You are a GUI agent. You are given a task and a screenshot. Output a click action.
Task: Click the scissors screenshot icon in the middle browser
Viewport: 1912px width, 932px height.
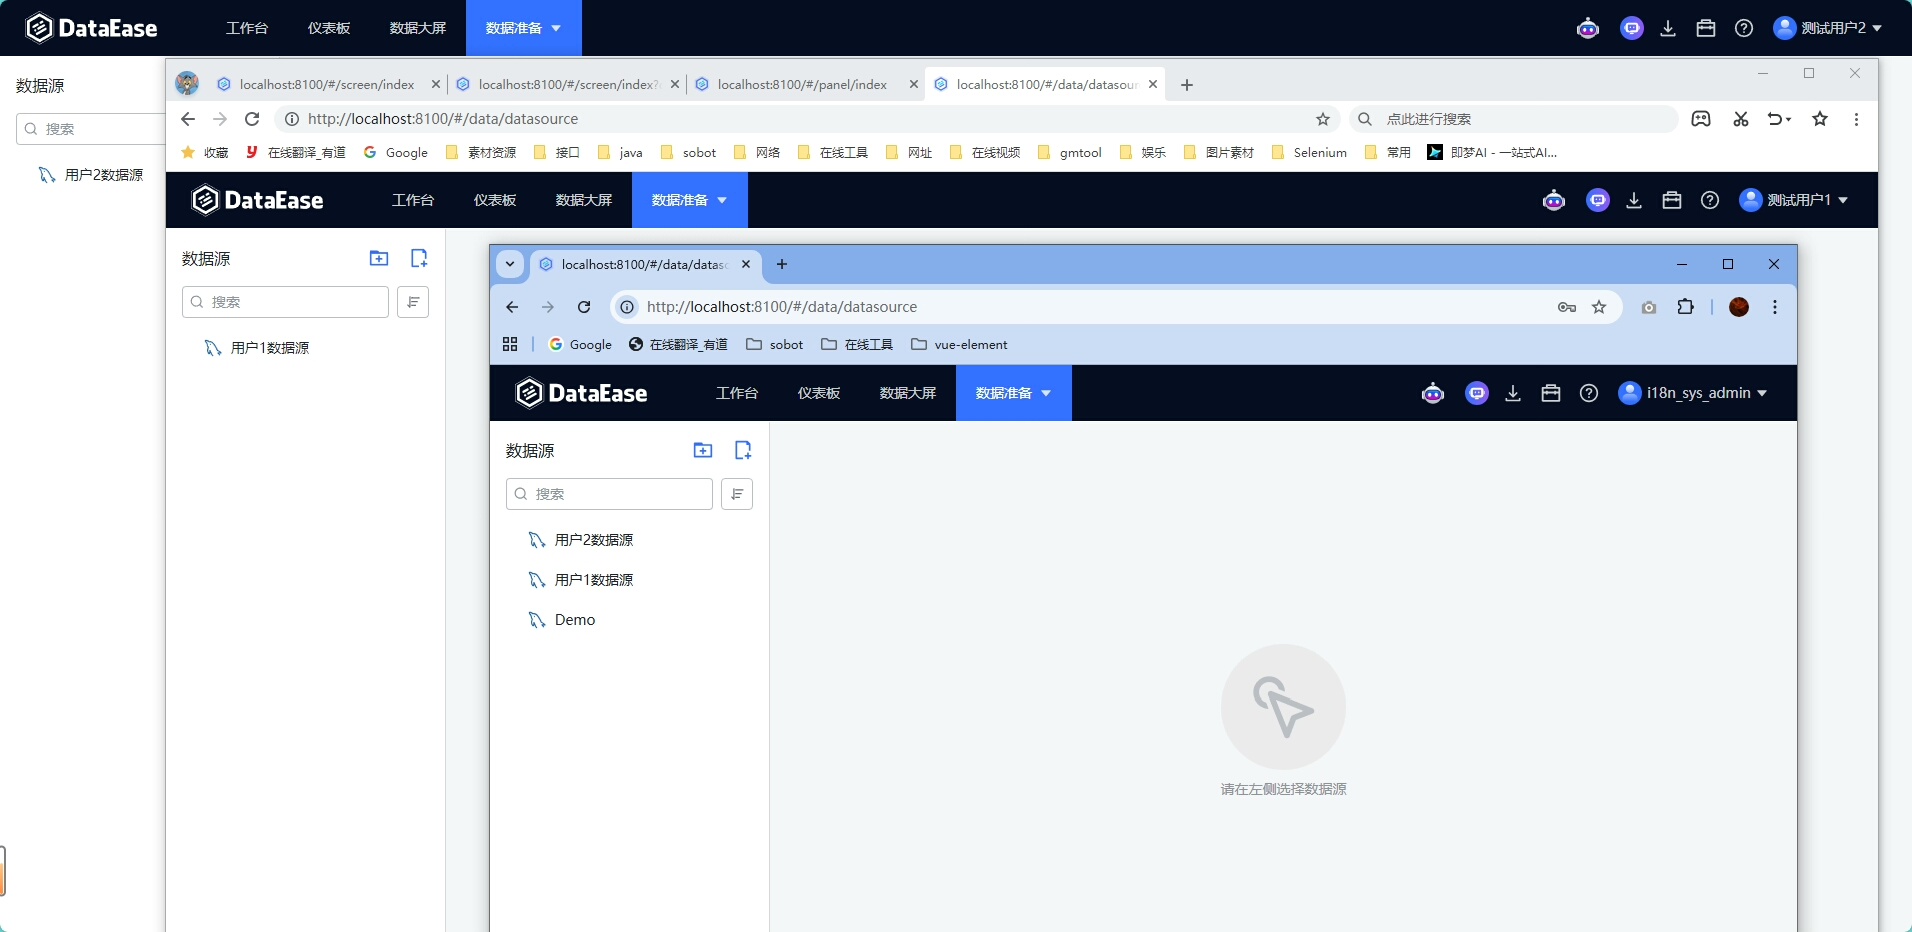[x=1741, y=119]
